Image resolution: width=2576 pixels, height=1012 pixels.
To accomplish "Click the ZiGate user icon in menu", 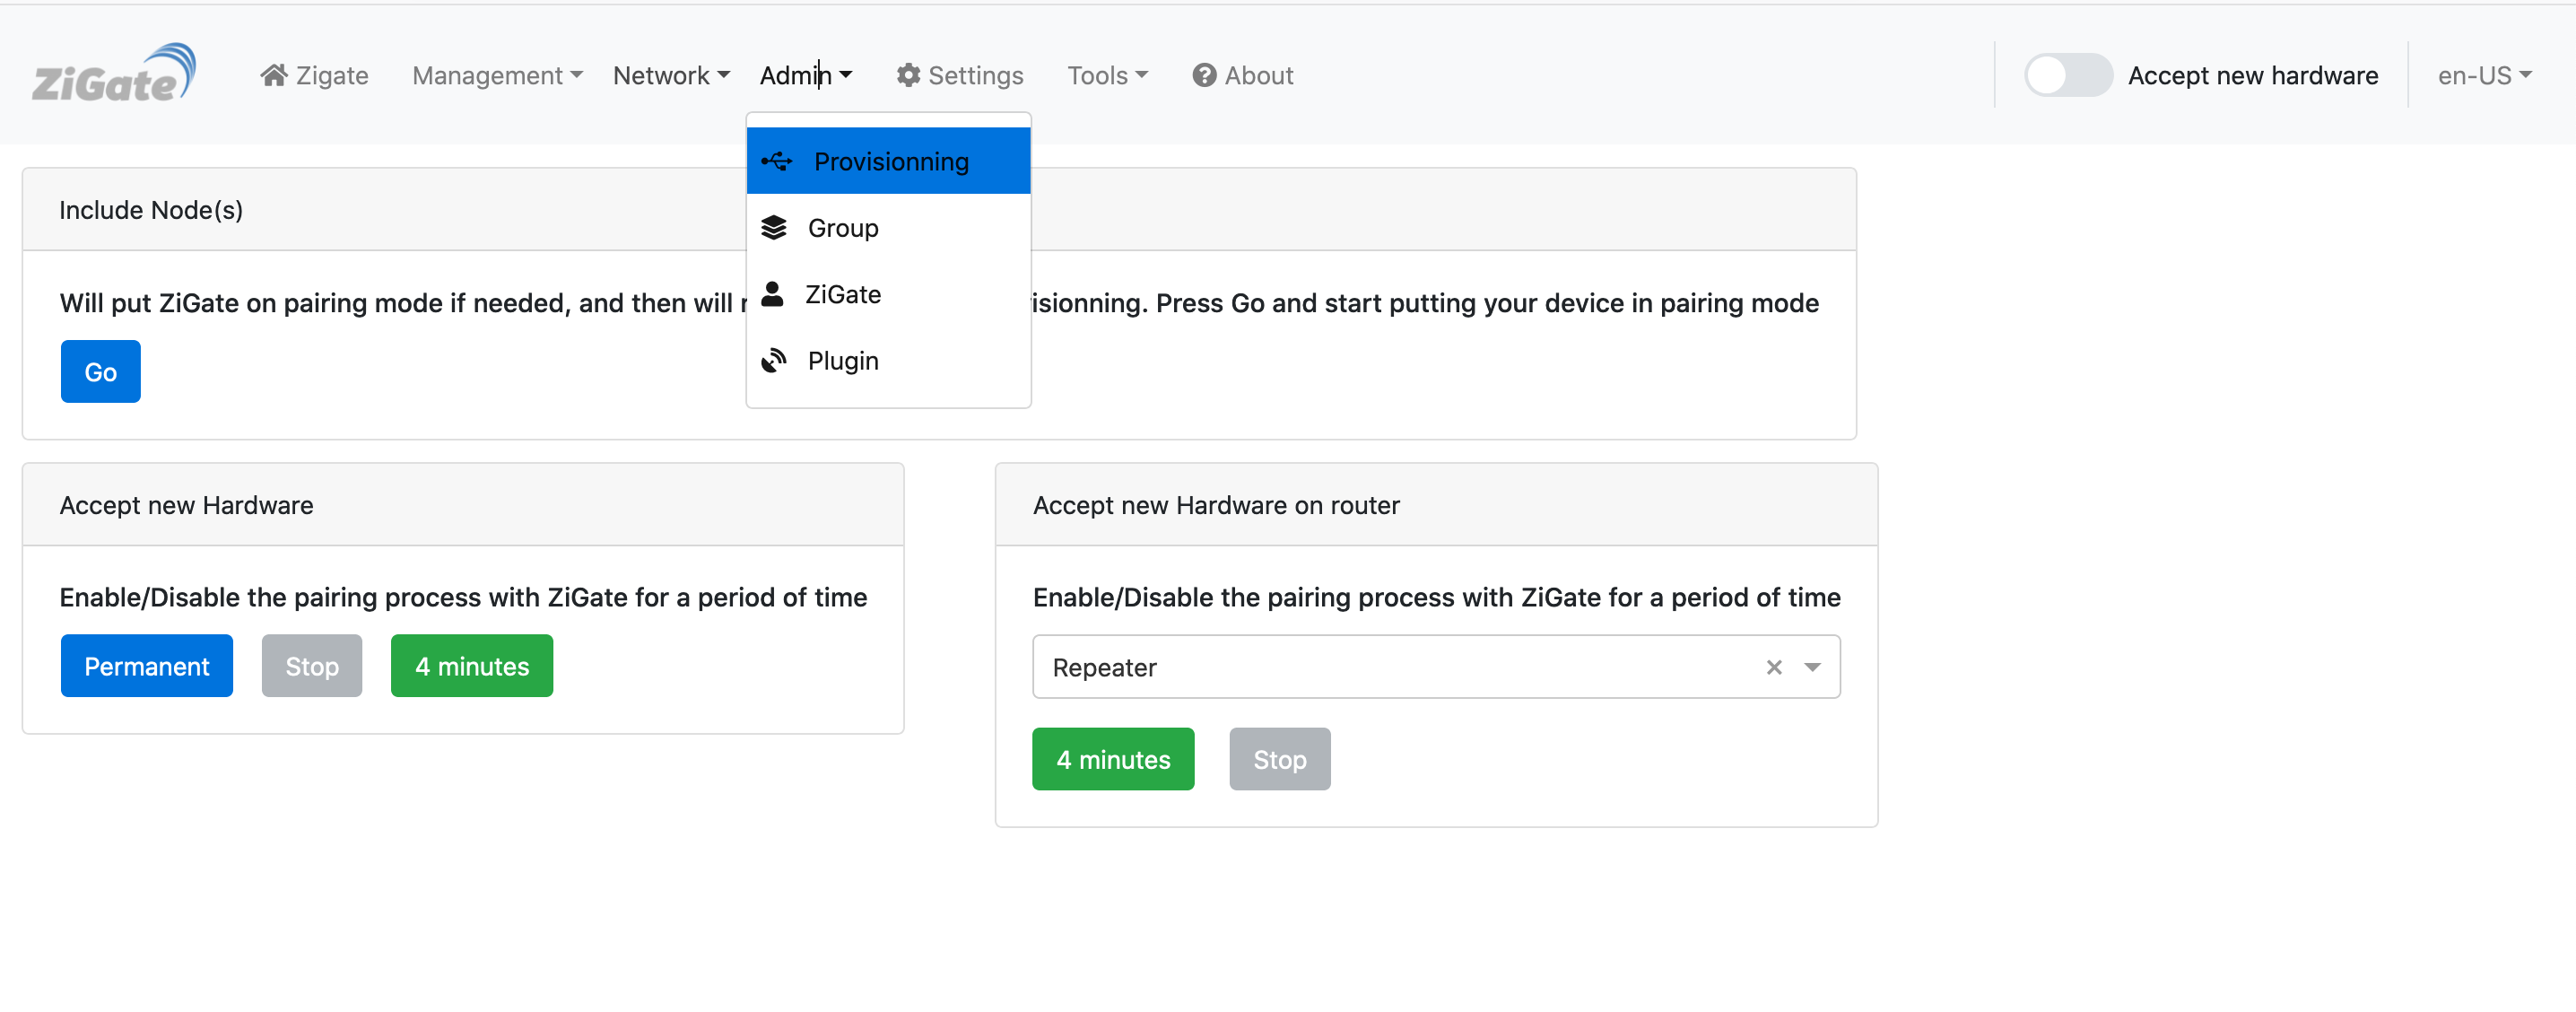I will click(772, 294).
